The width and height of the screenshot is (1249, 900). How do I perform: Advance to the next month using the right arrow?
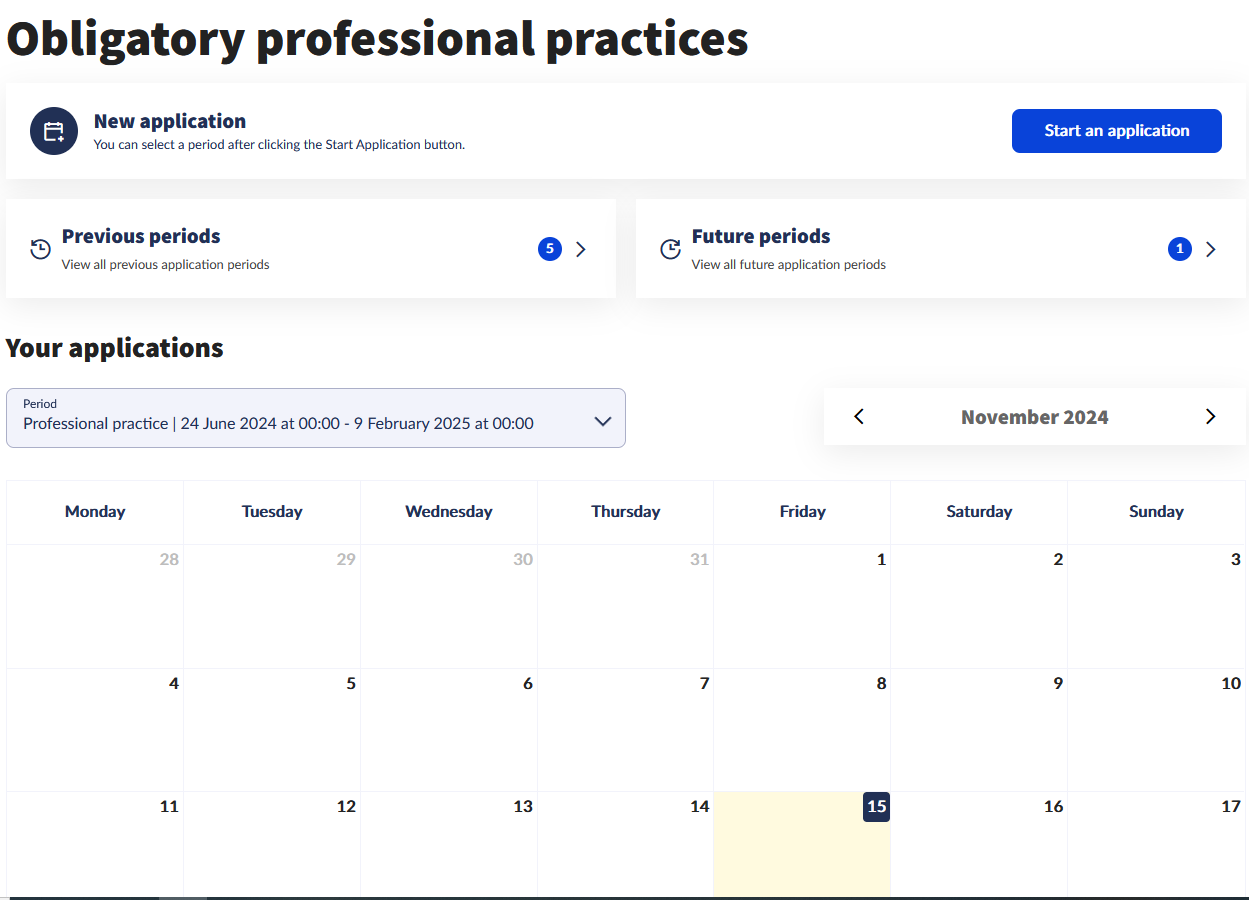coord(1210,417)
